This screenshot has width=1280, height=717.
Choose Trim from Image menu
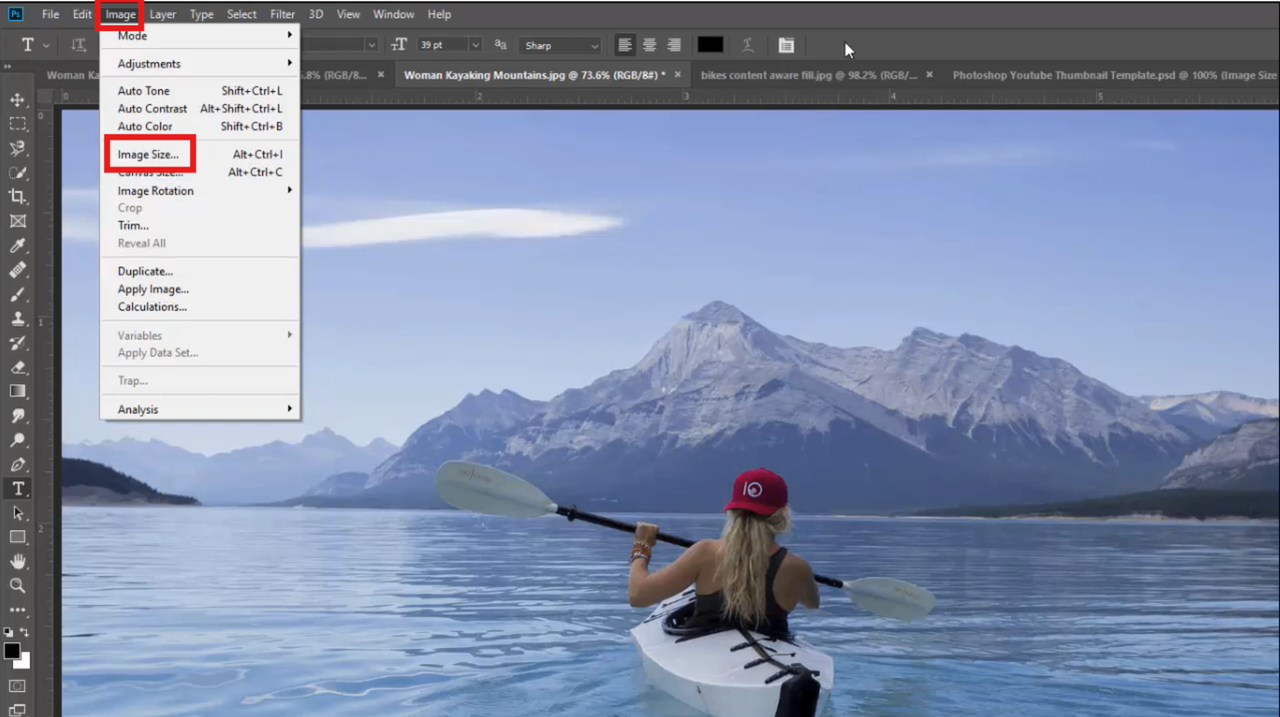[200, 225]
